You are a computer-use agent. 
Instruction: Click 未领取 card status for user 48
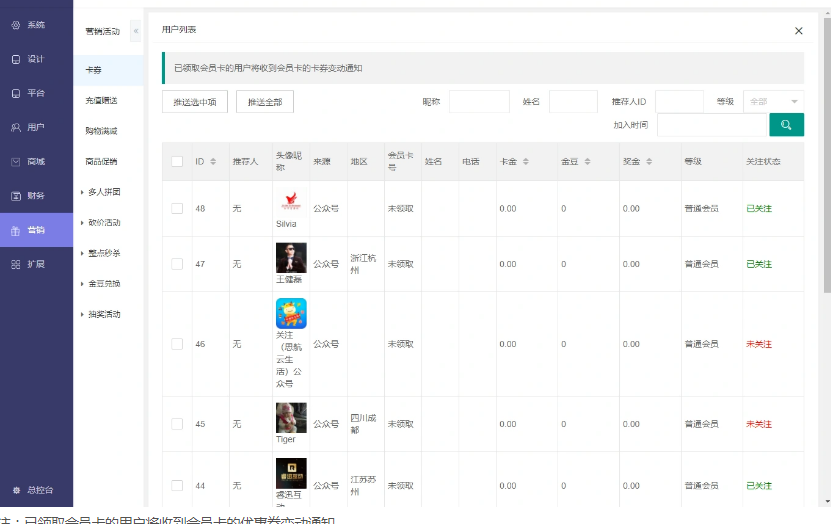click(x=401, y=209)
